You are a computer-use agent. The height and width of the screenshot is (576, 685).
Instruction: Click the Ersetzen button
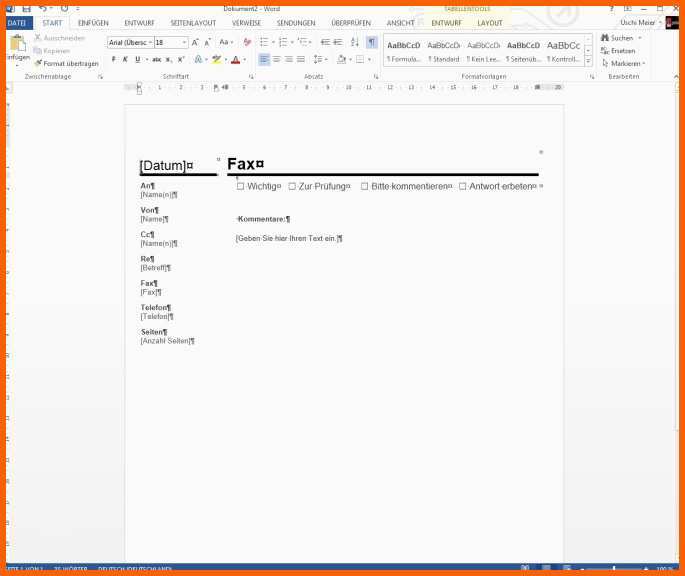[618, 51]
